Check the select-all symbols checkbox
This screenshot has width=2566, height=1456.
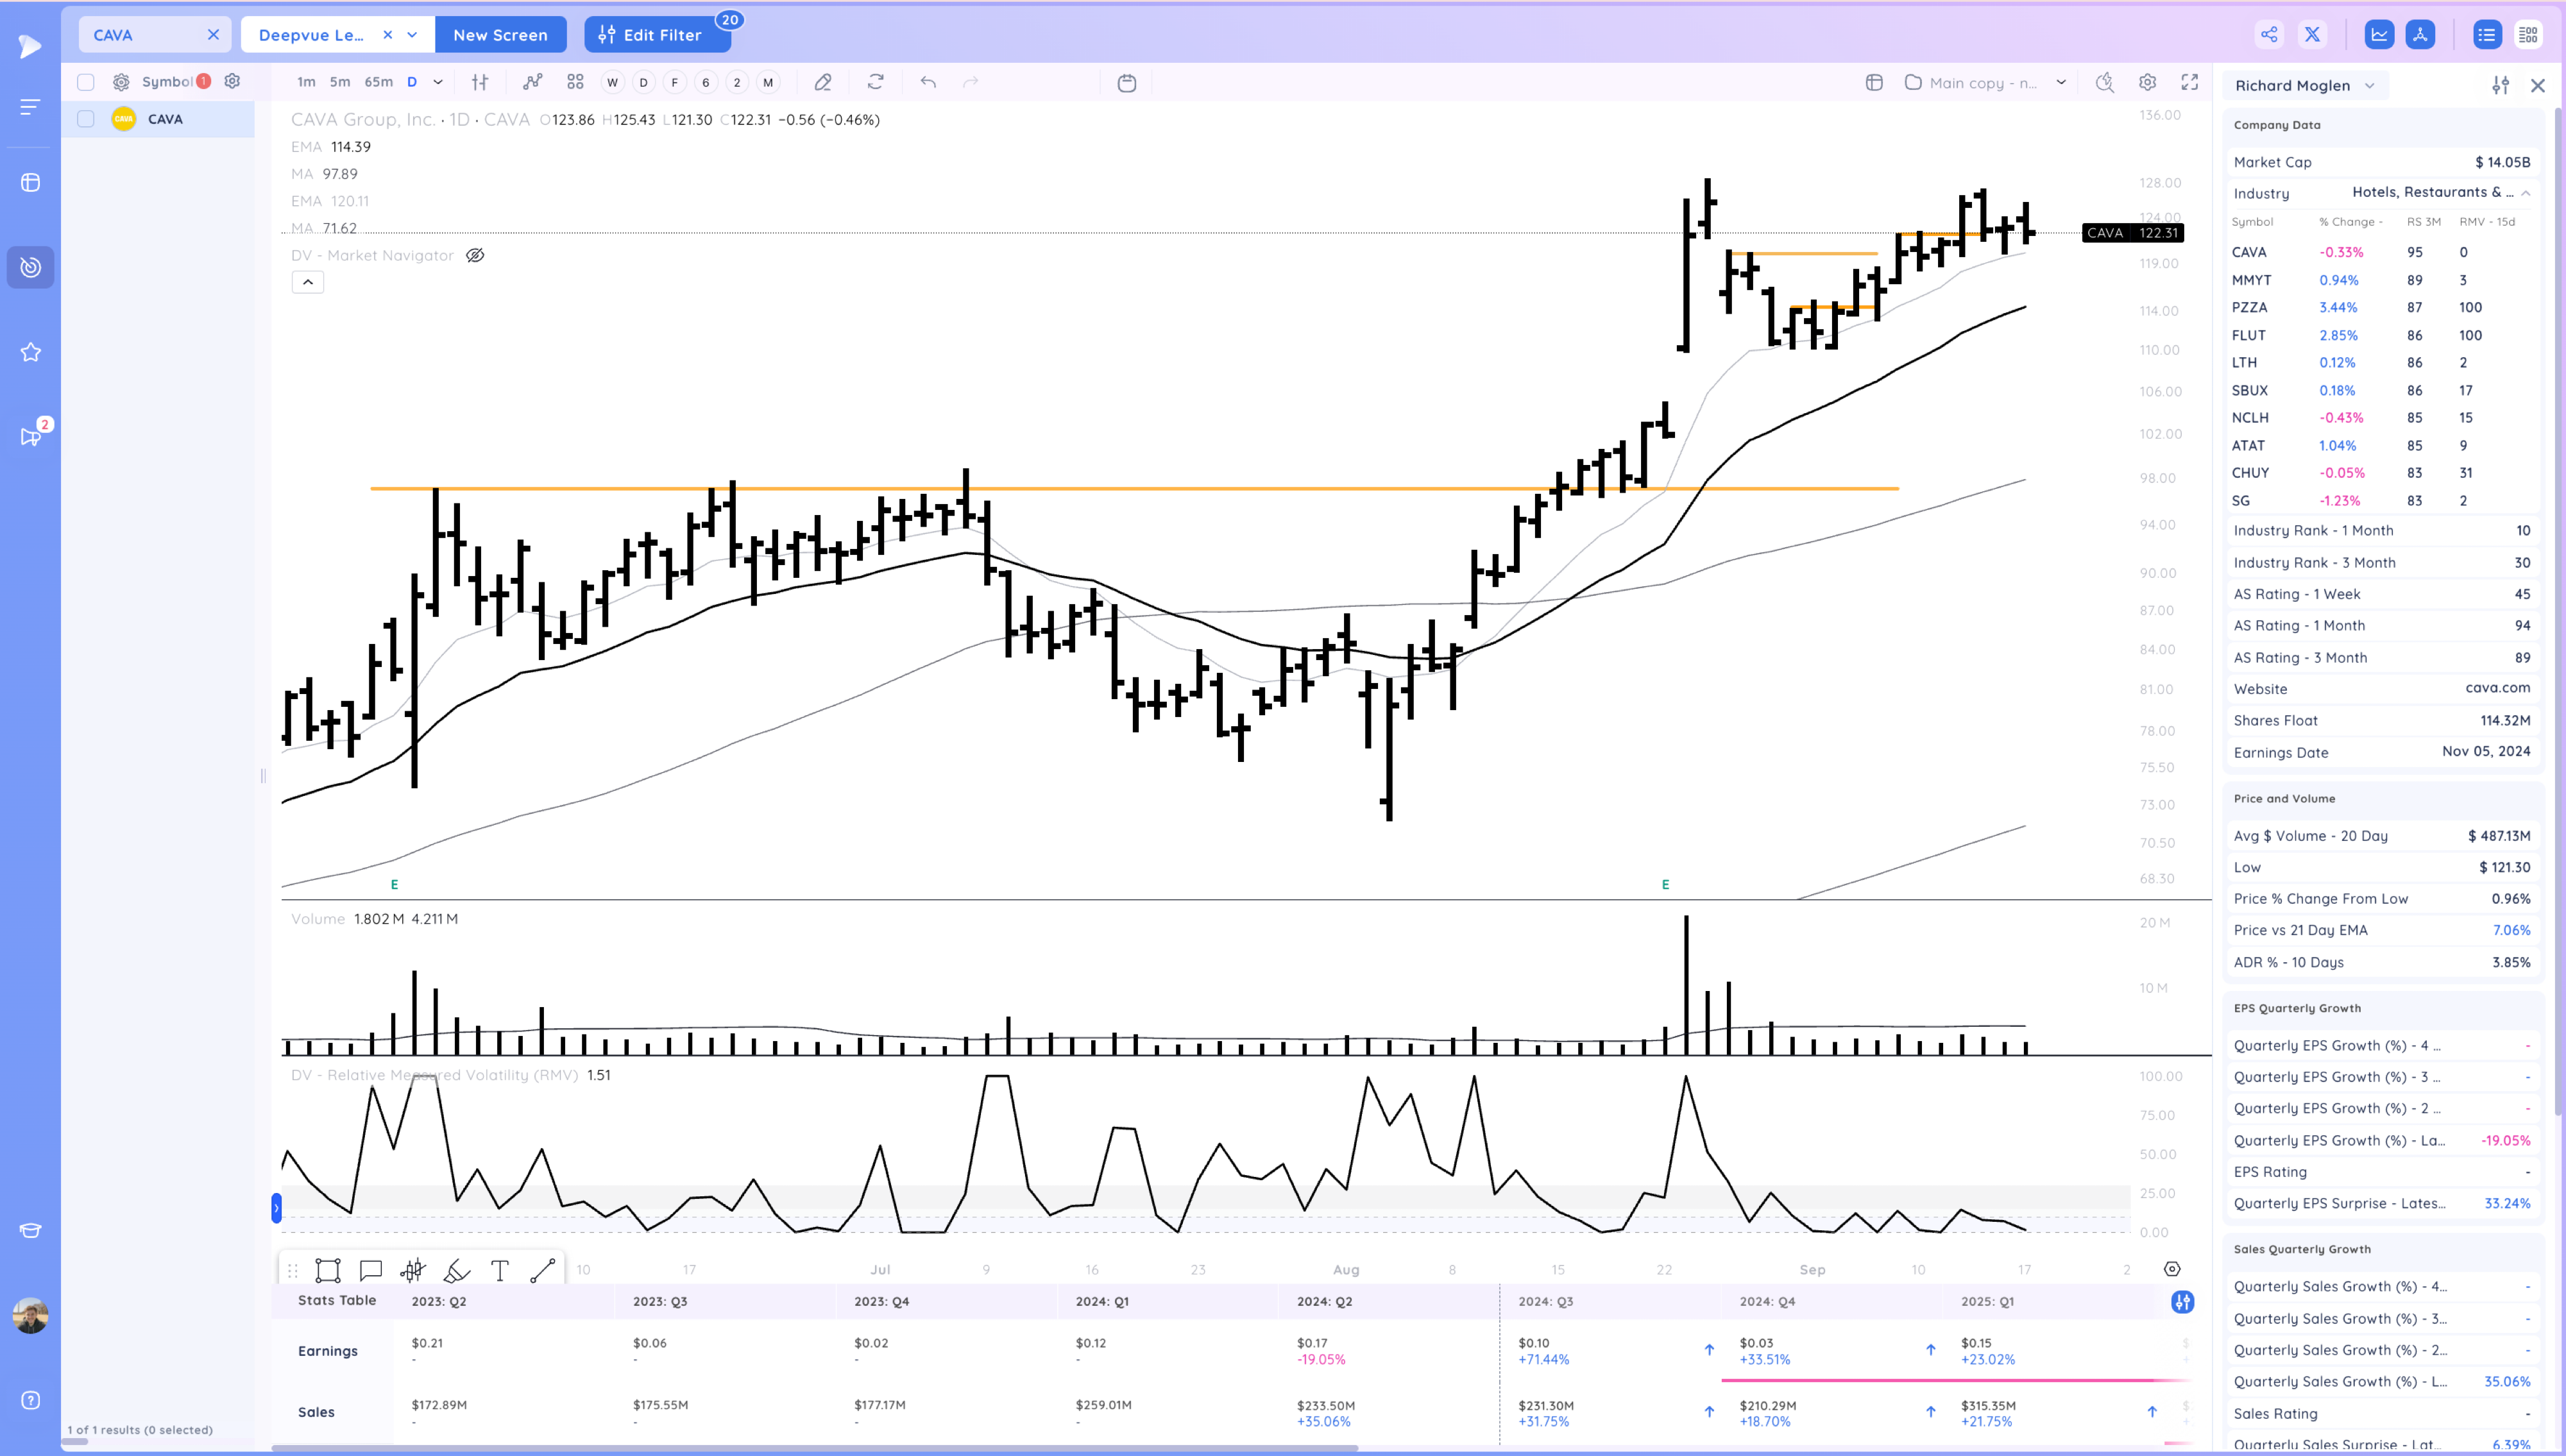click(86, 82)
